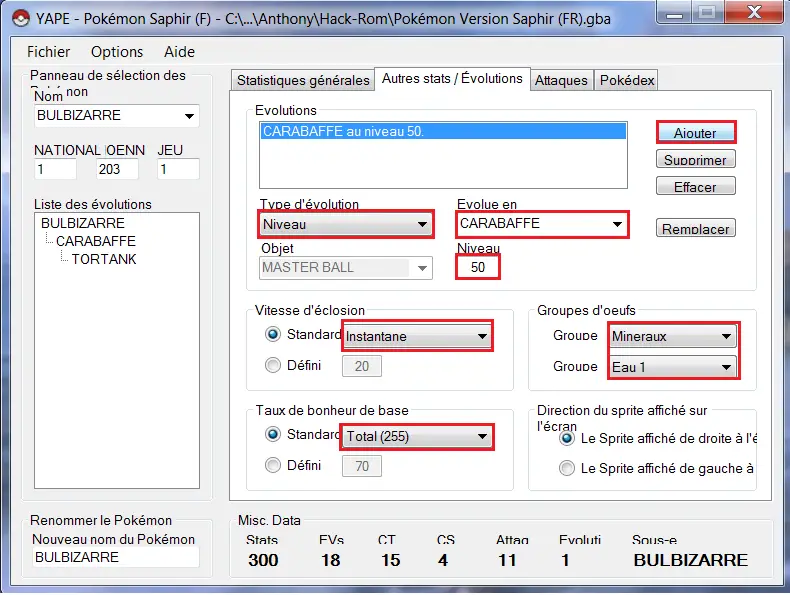Select 'CARABAFFE au niveau 50.' list entry
The height and width of the screenshot is (595, 790).
(443, 131)
